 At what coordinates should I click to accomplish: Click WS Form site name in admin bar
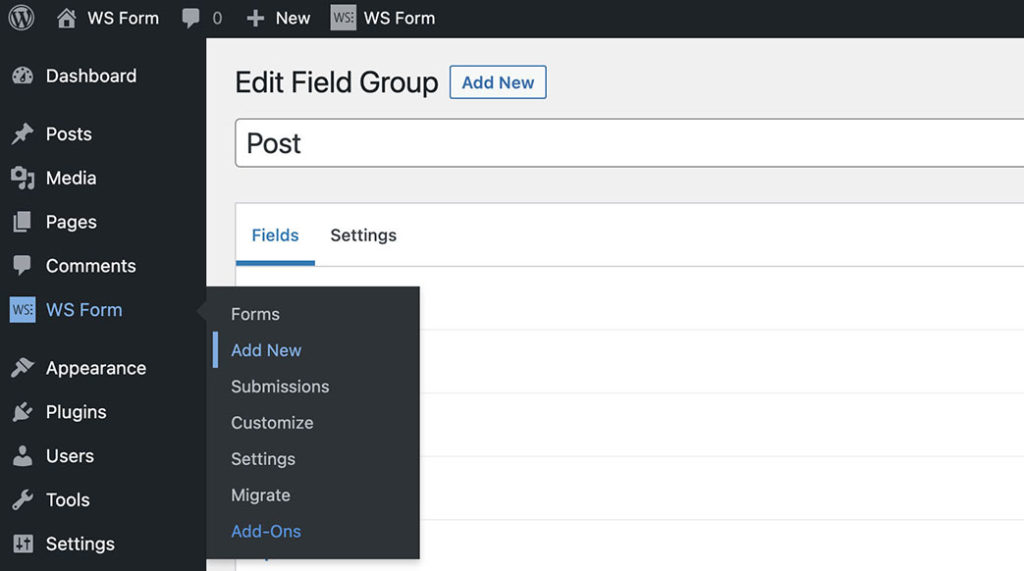pyautogui.click(x=123, y=18)
